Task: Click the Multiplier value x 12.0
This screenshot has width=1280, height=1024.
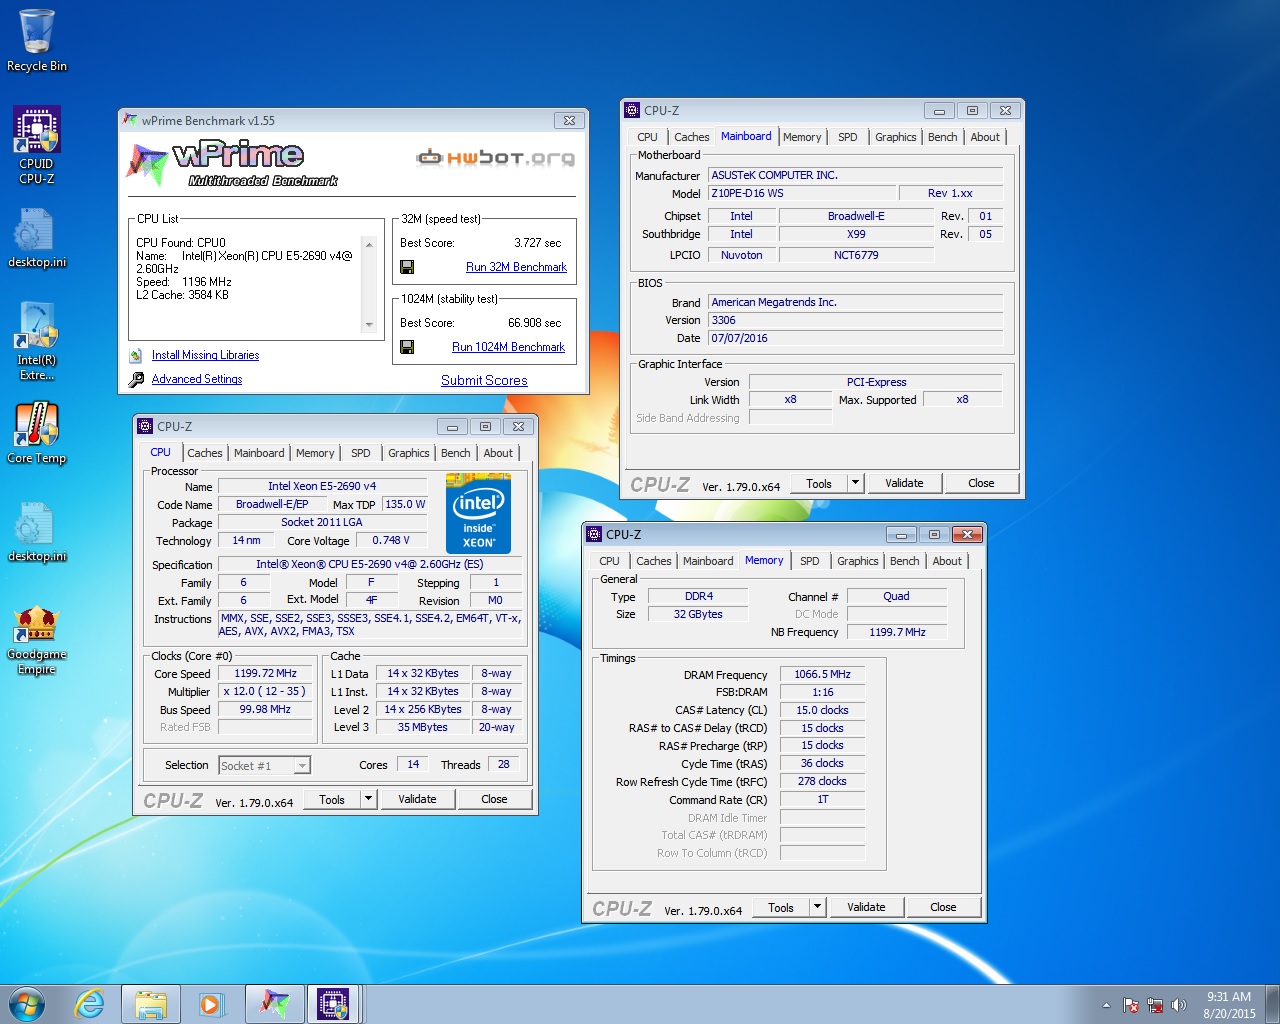Action: click(x=265, y=691)
